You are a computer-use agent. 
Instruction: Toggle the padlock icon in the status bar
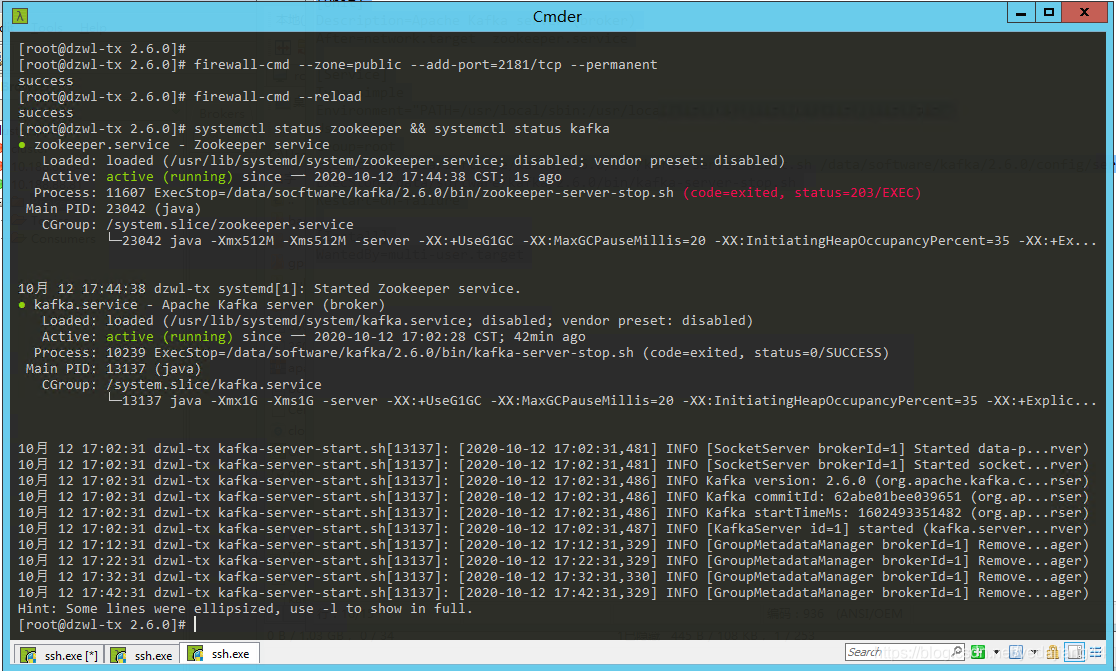click(x=1053, y=652)
